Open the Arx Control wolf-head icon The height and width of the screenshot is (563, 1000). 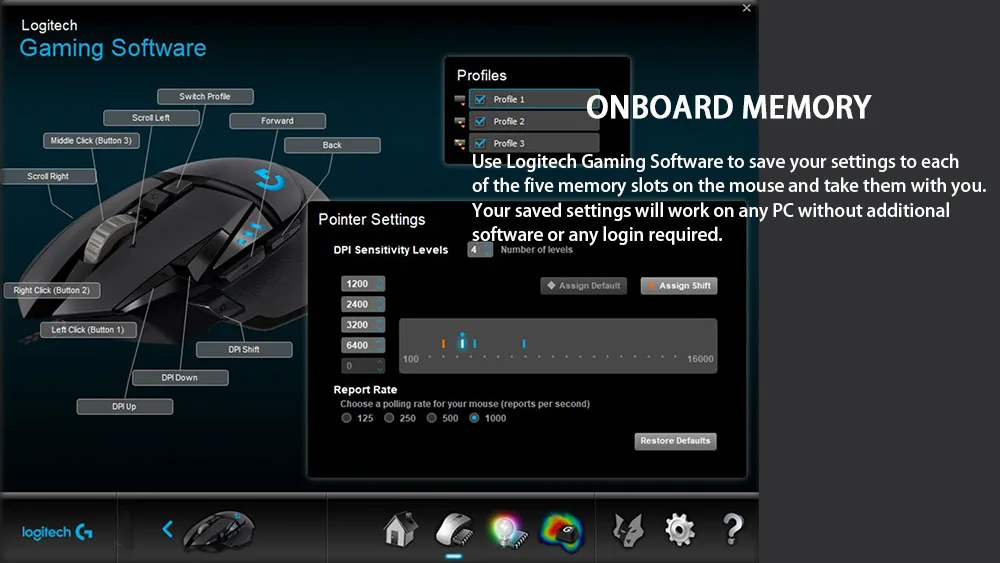click(x=628, y=530)
